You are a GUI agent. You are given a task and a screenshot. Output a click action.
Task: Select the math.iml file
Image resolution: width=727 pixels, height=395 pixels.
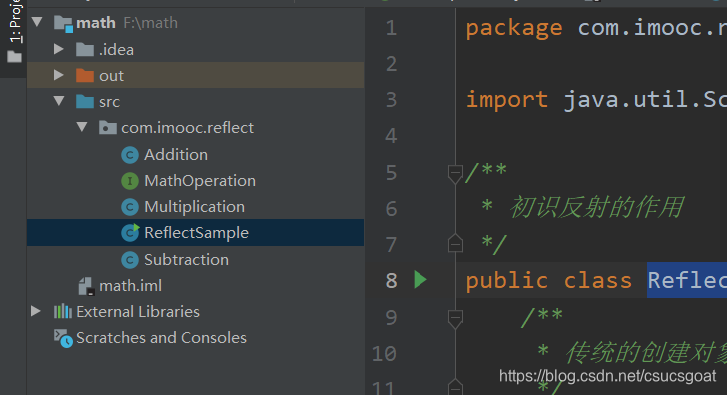click(x=131, y=286)
